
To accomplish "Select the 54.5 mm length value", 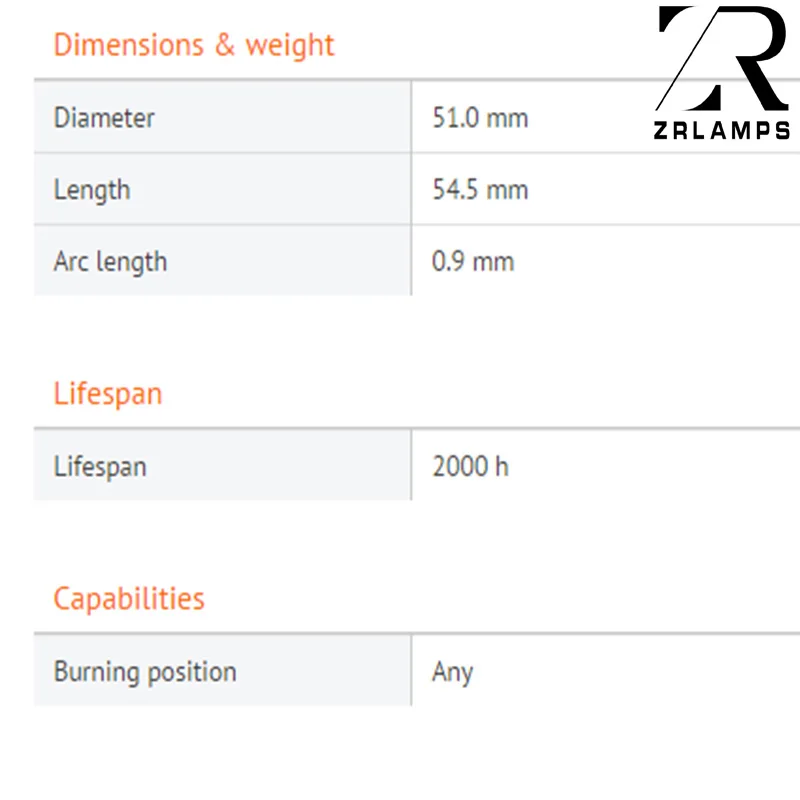I will click(x=480, y=190).
